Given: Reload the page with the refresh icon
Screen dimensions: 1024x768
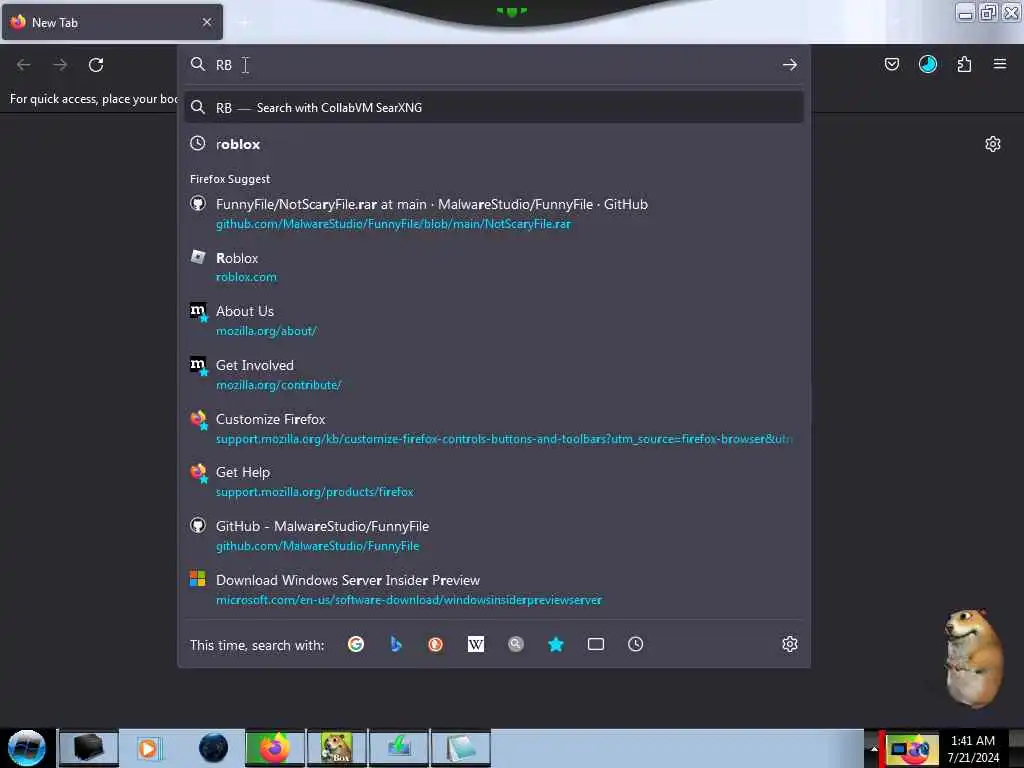Looking at the screenshot, I should [96, 65].
